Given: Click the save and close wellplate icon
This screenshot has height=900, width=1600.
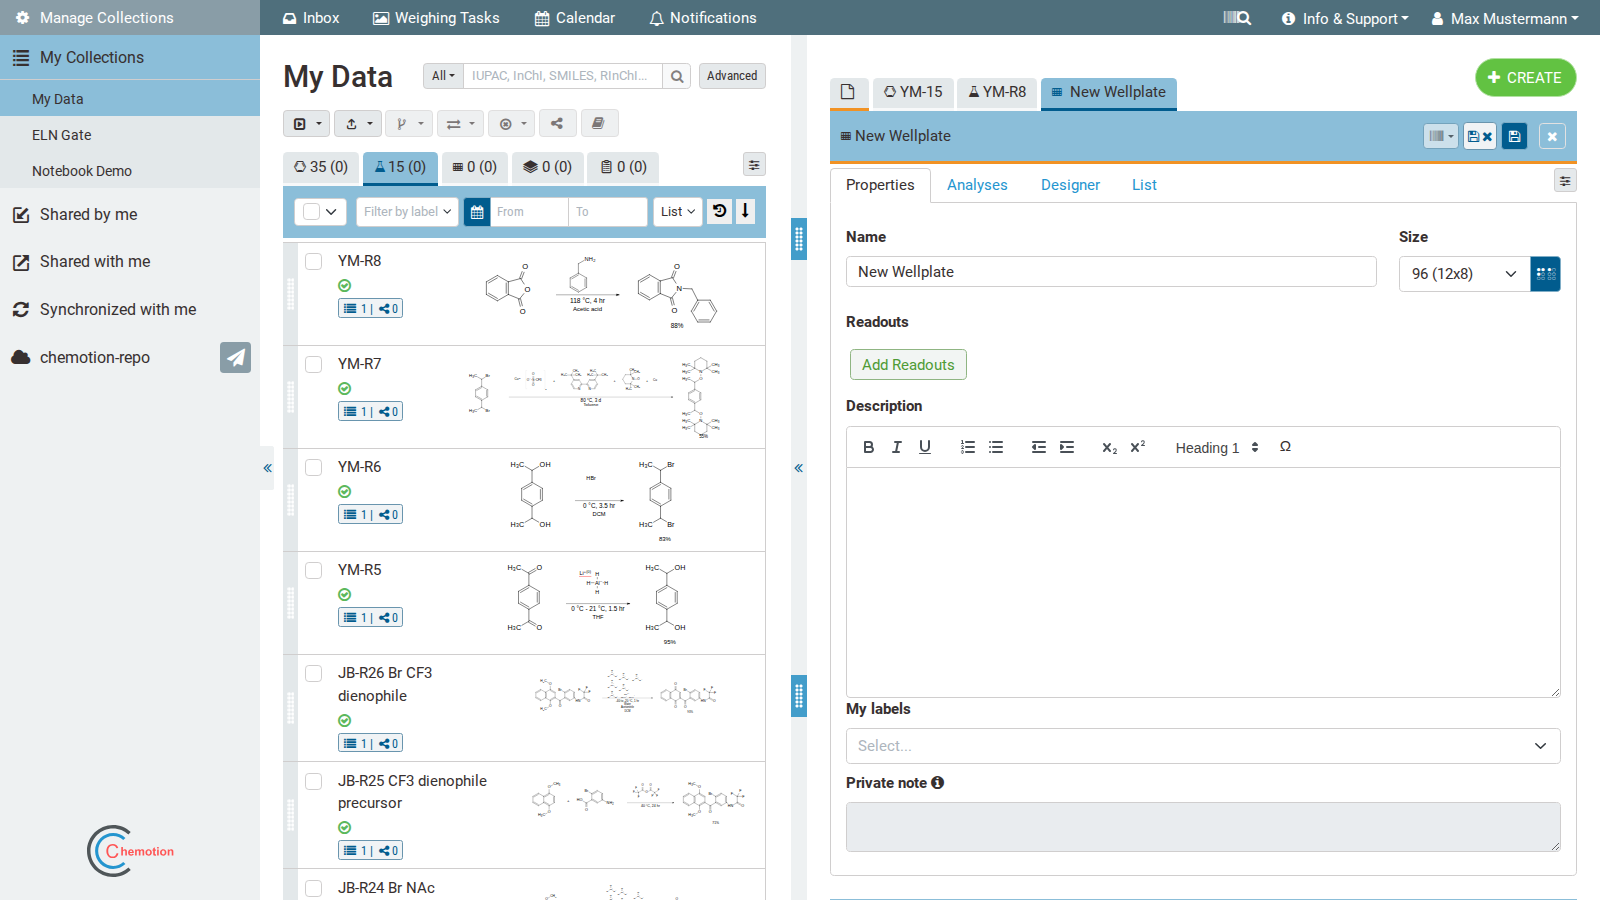Looking at the screenshot, I should coord(1480,136).
